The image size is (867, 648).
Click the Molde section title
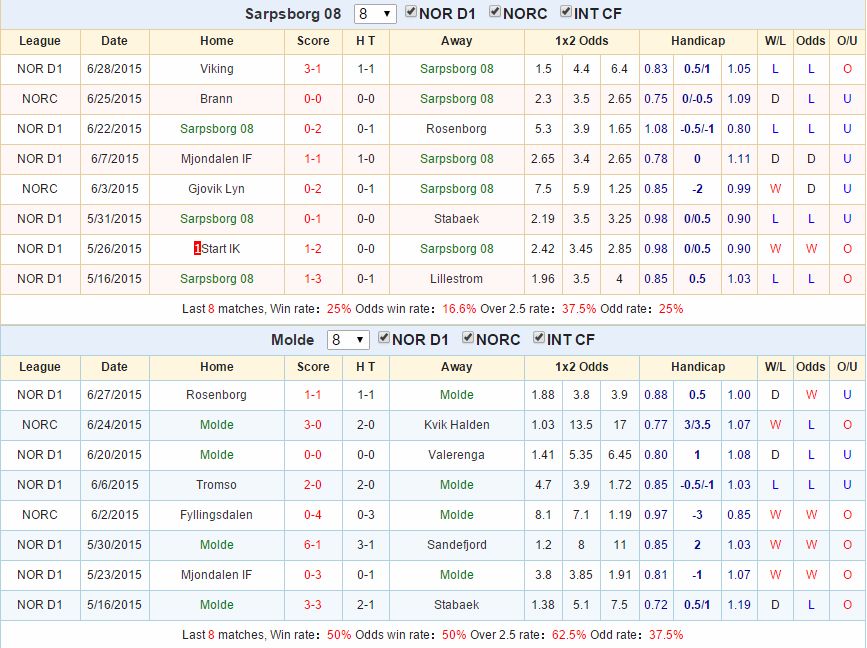293,339
